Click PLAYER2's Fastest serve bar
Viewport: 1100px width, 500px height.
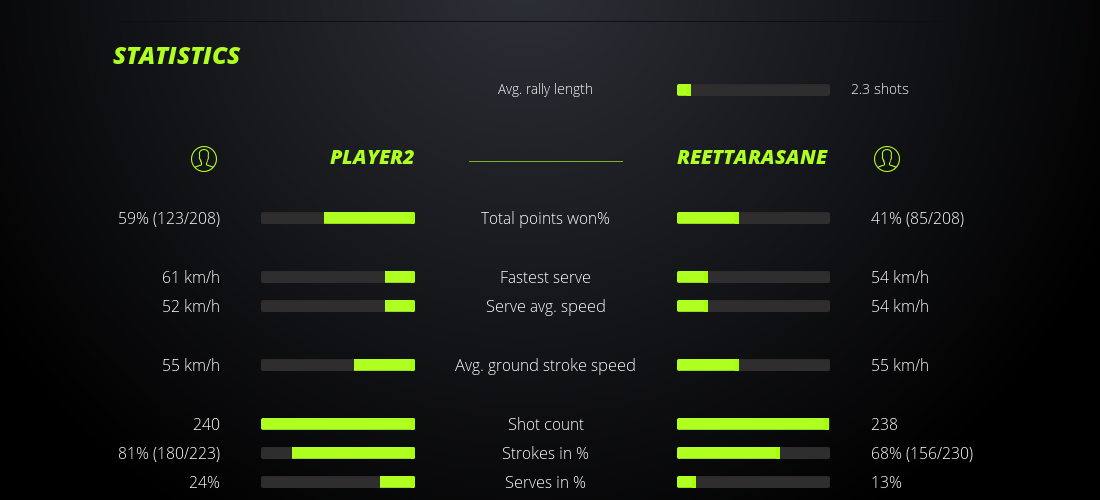click(338, 277)
